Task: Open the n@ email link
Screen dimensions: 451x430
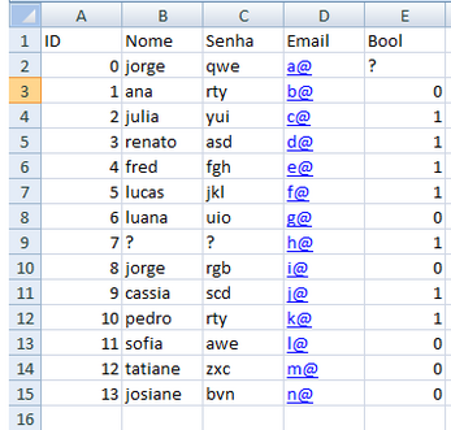Action: coord(300,394)
